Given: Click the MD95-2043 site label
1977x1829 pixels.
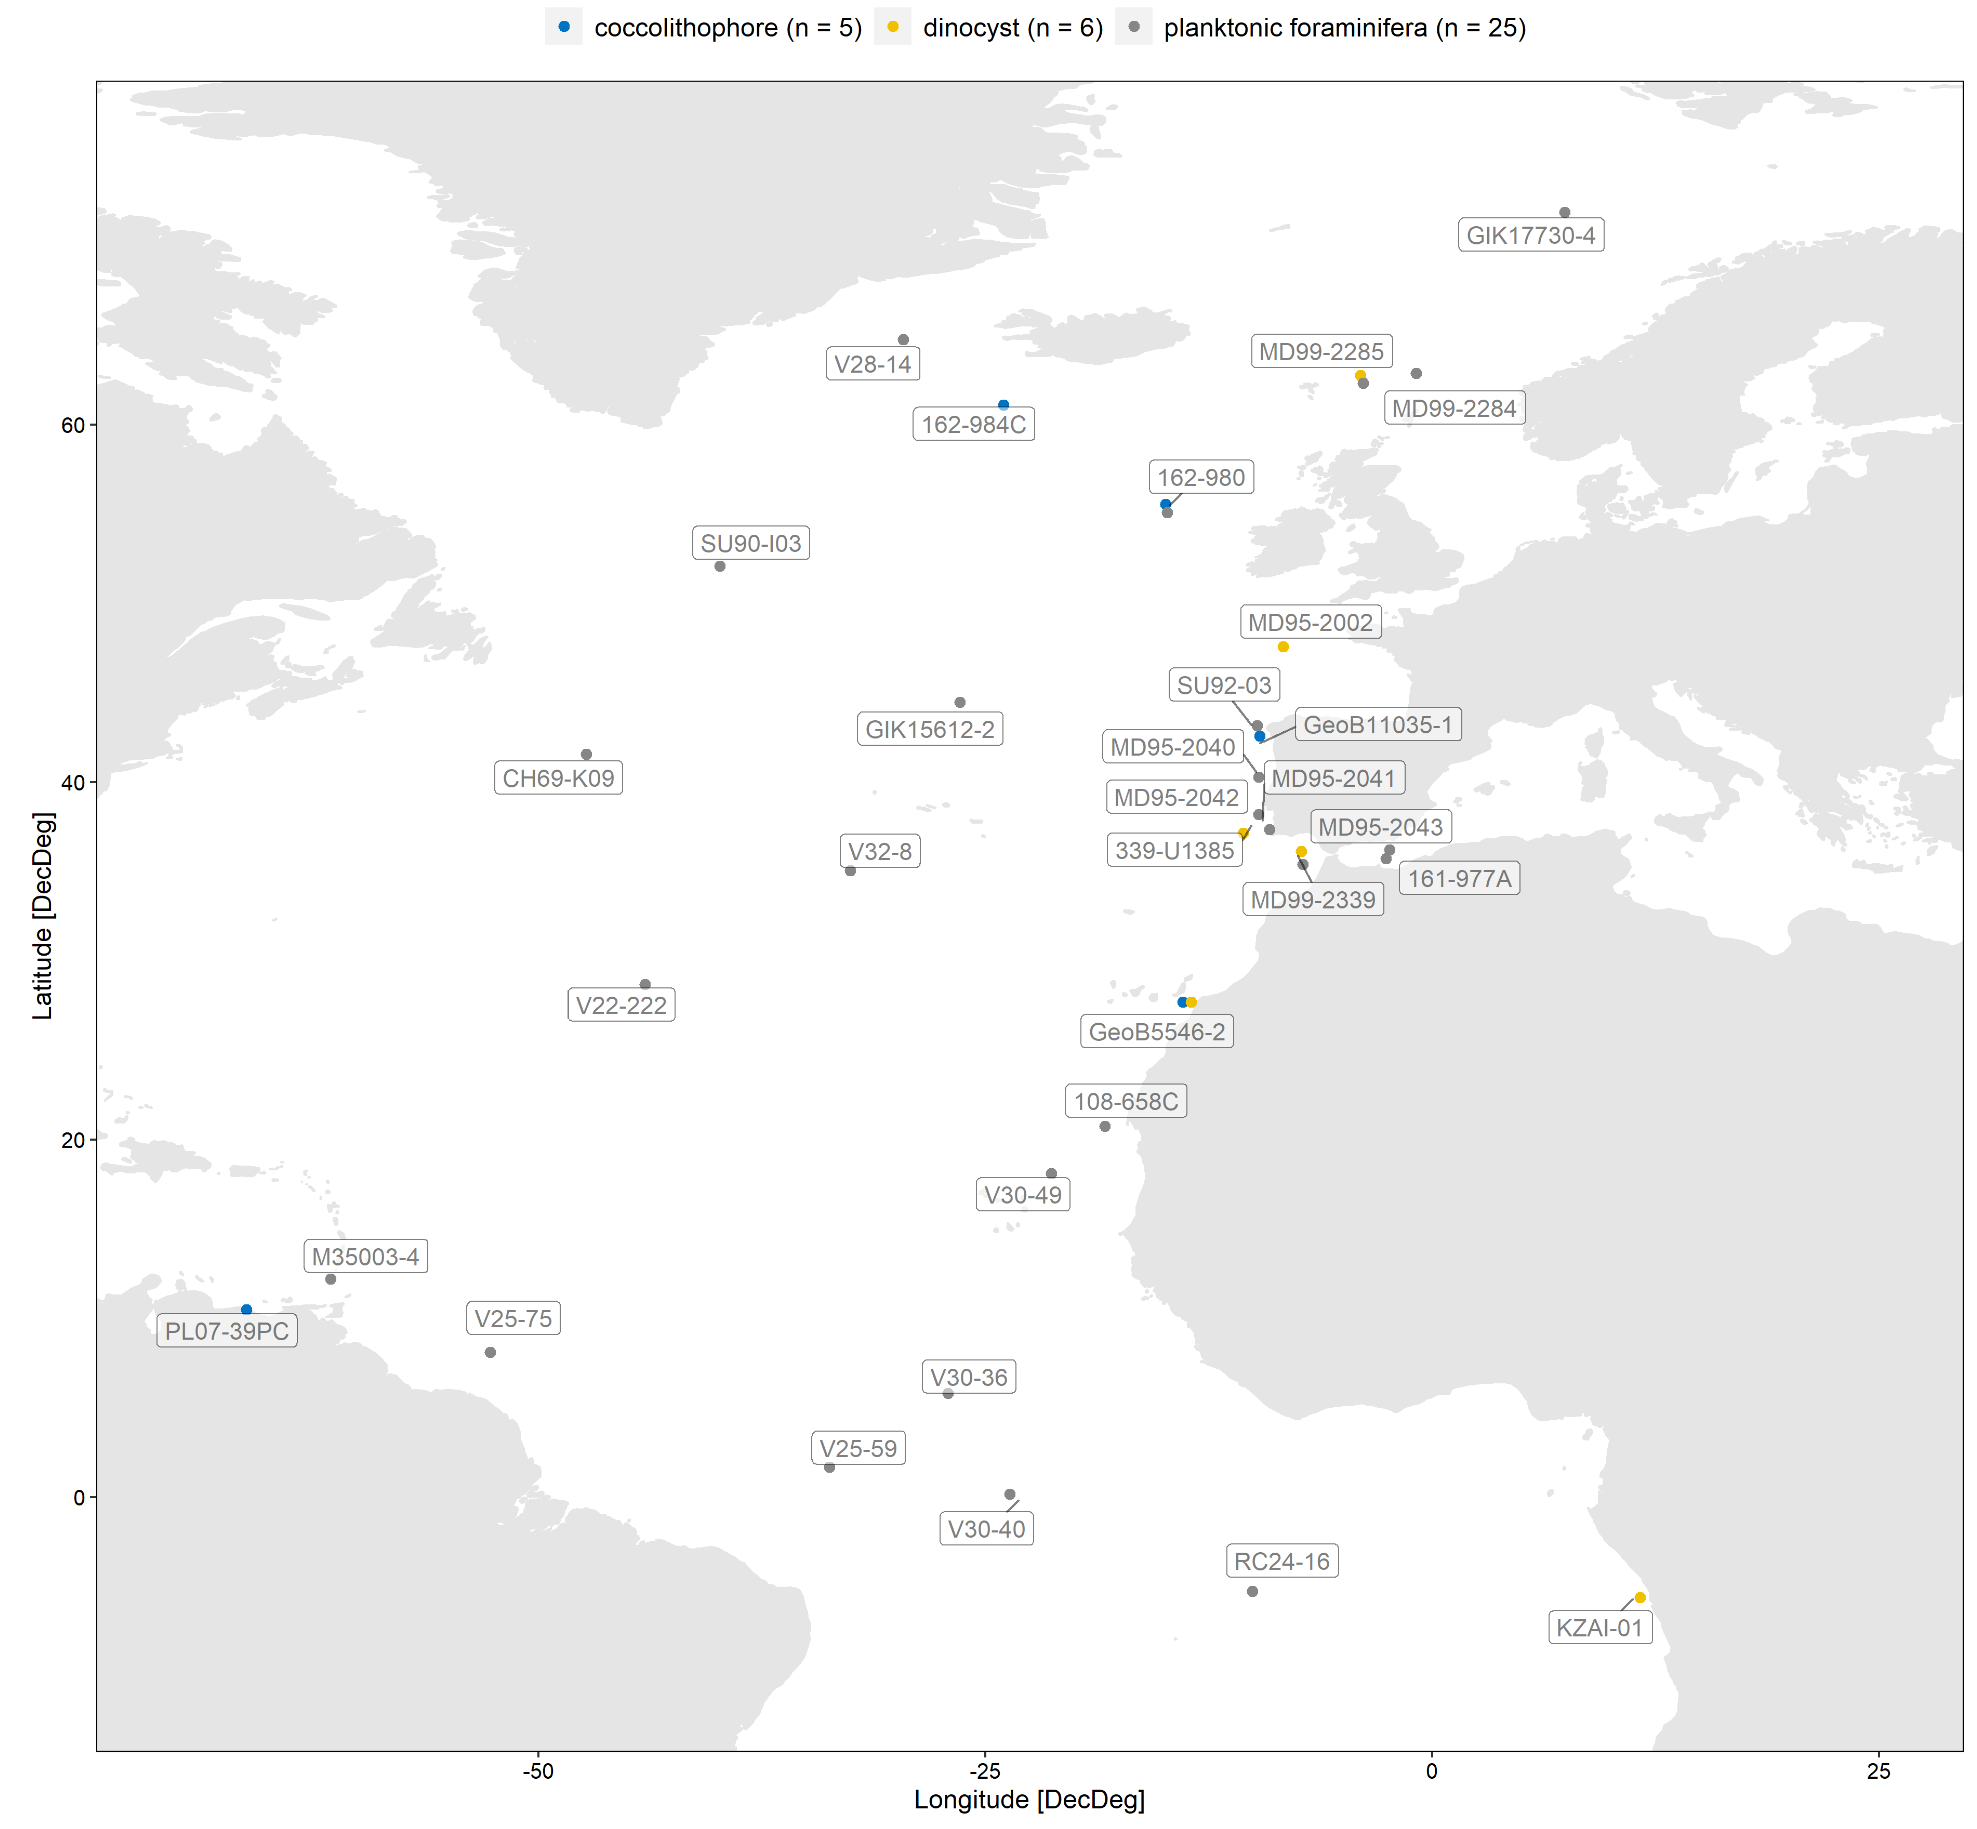Looking at the screenshot, I should tap(1380, 827).
